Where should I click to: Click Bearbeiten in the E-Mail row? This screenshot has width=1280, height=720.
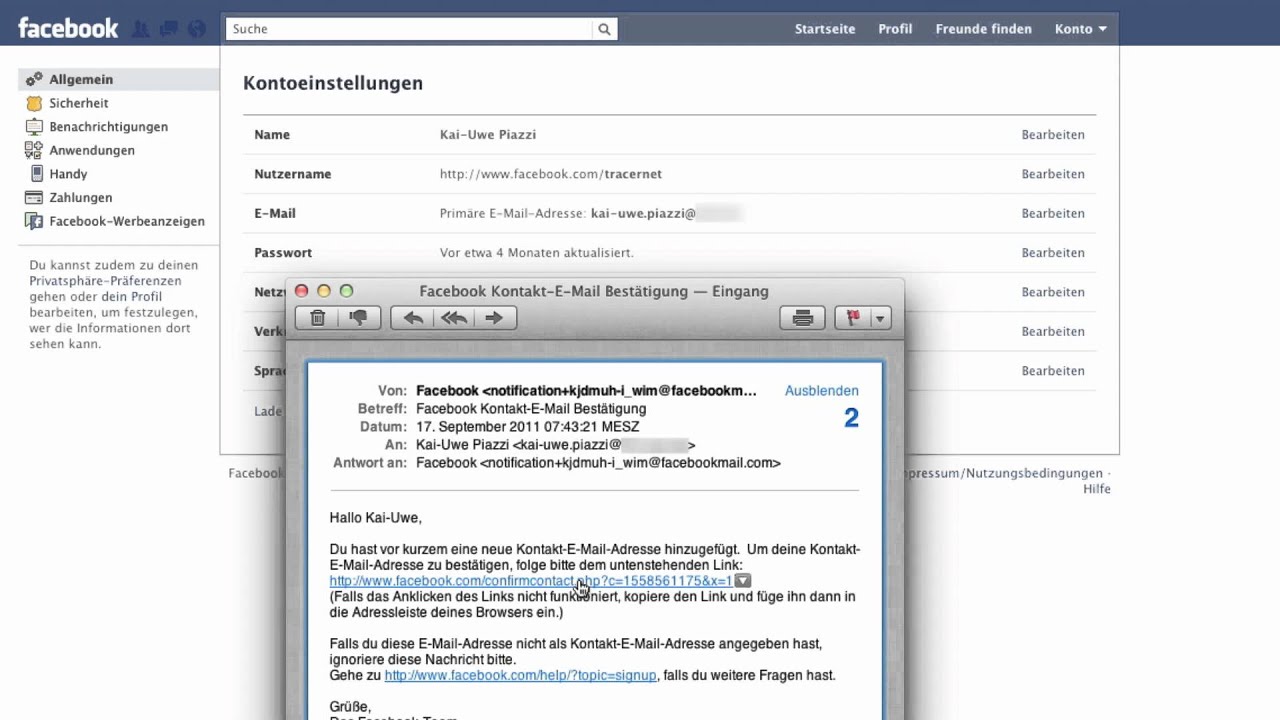click(1053, 213)
